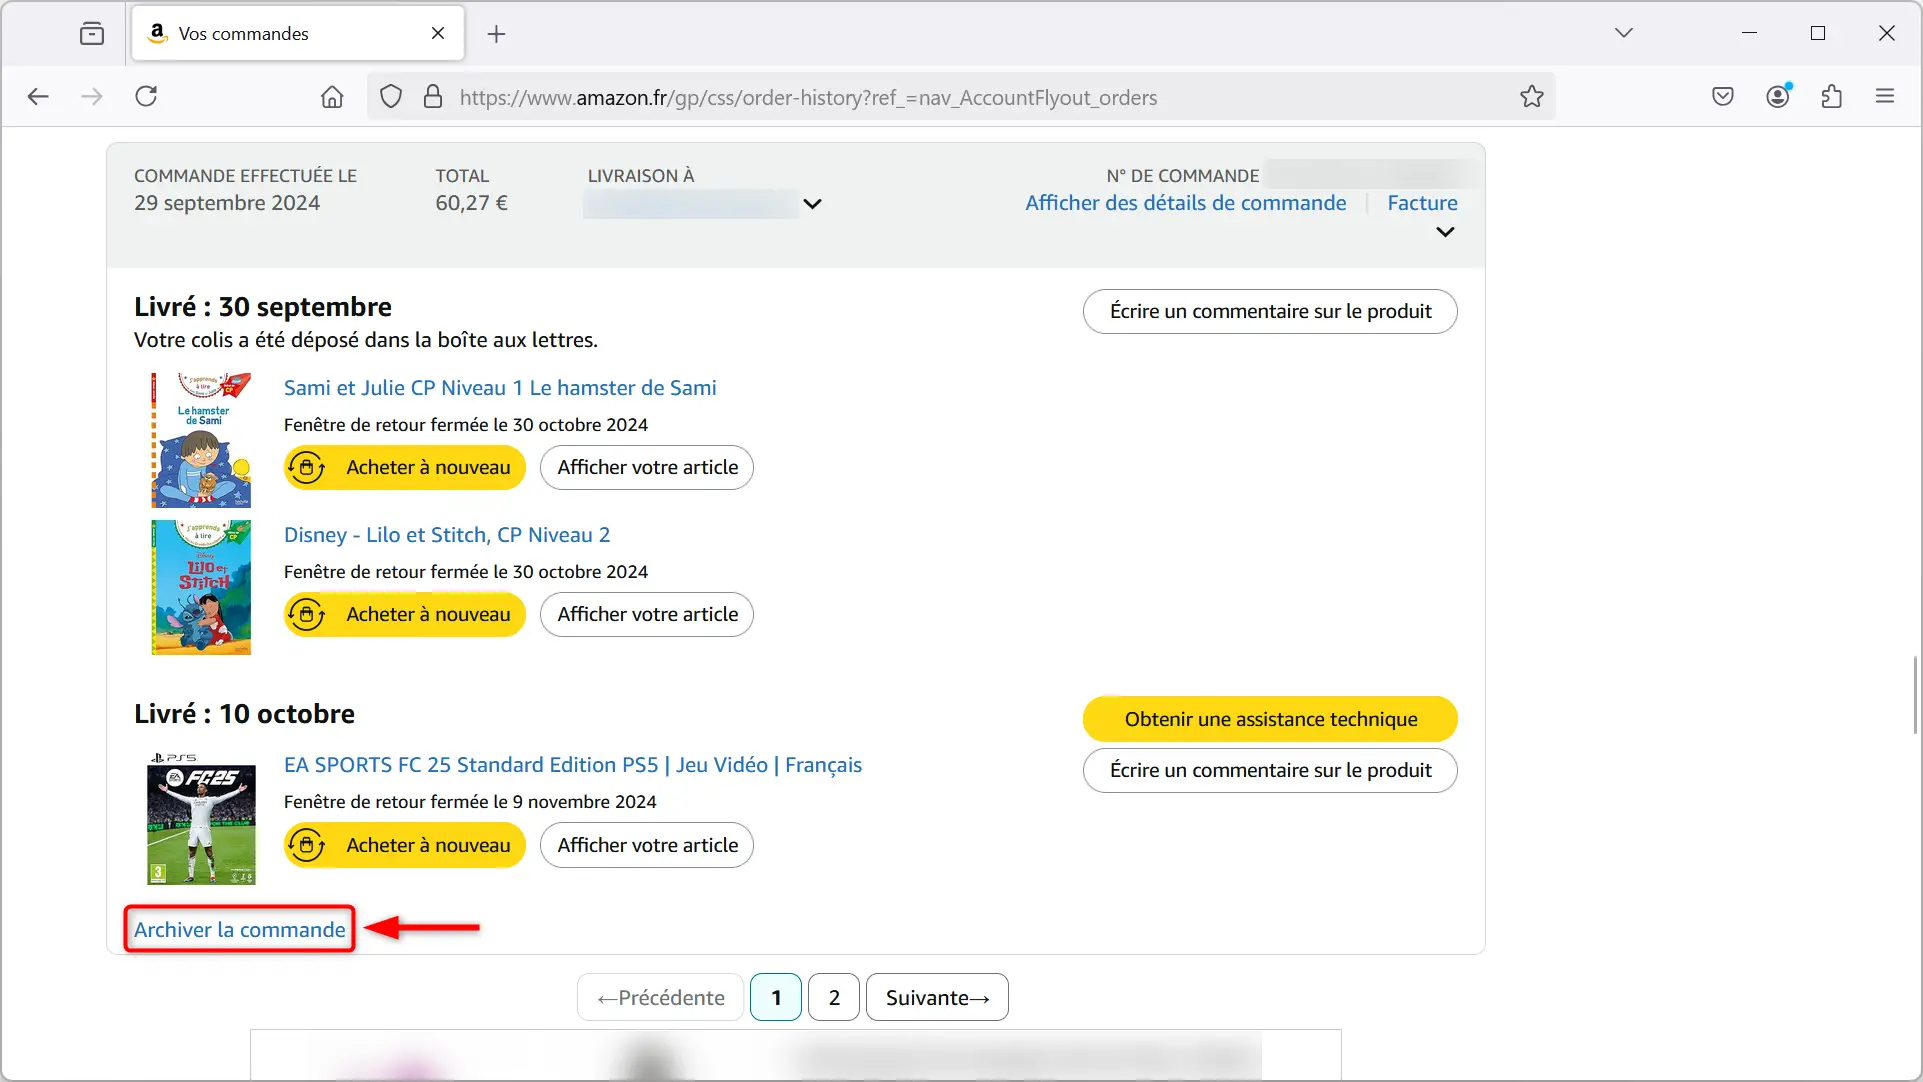Screen dimensions: 1923x1082
Task: Open Disney - Lilo et Stitch link
Action: (447, 535)
